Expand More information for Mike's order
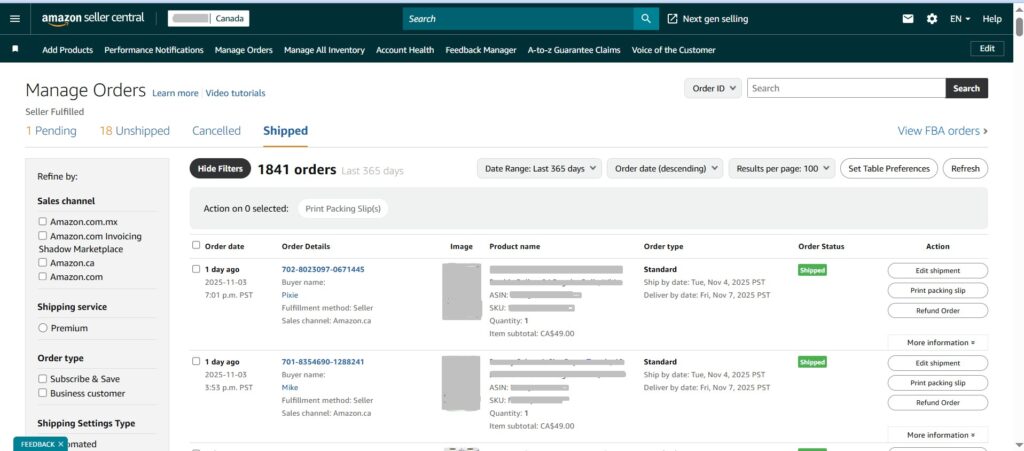The image size is (1024, 451). coord(940,435)
